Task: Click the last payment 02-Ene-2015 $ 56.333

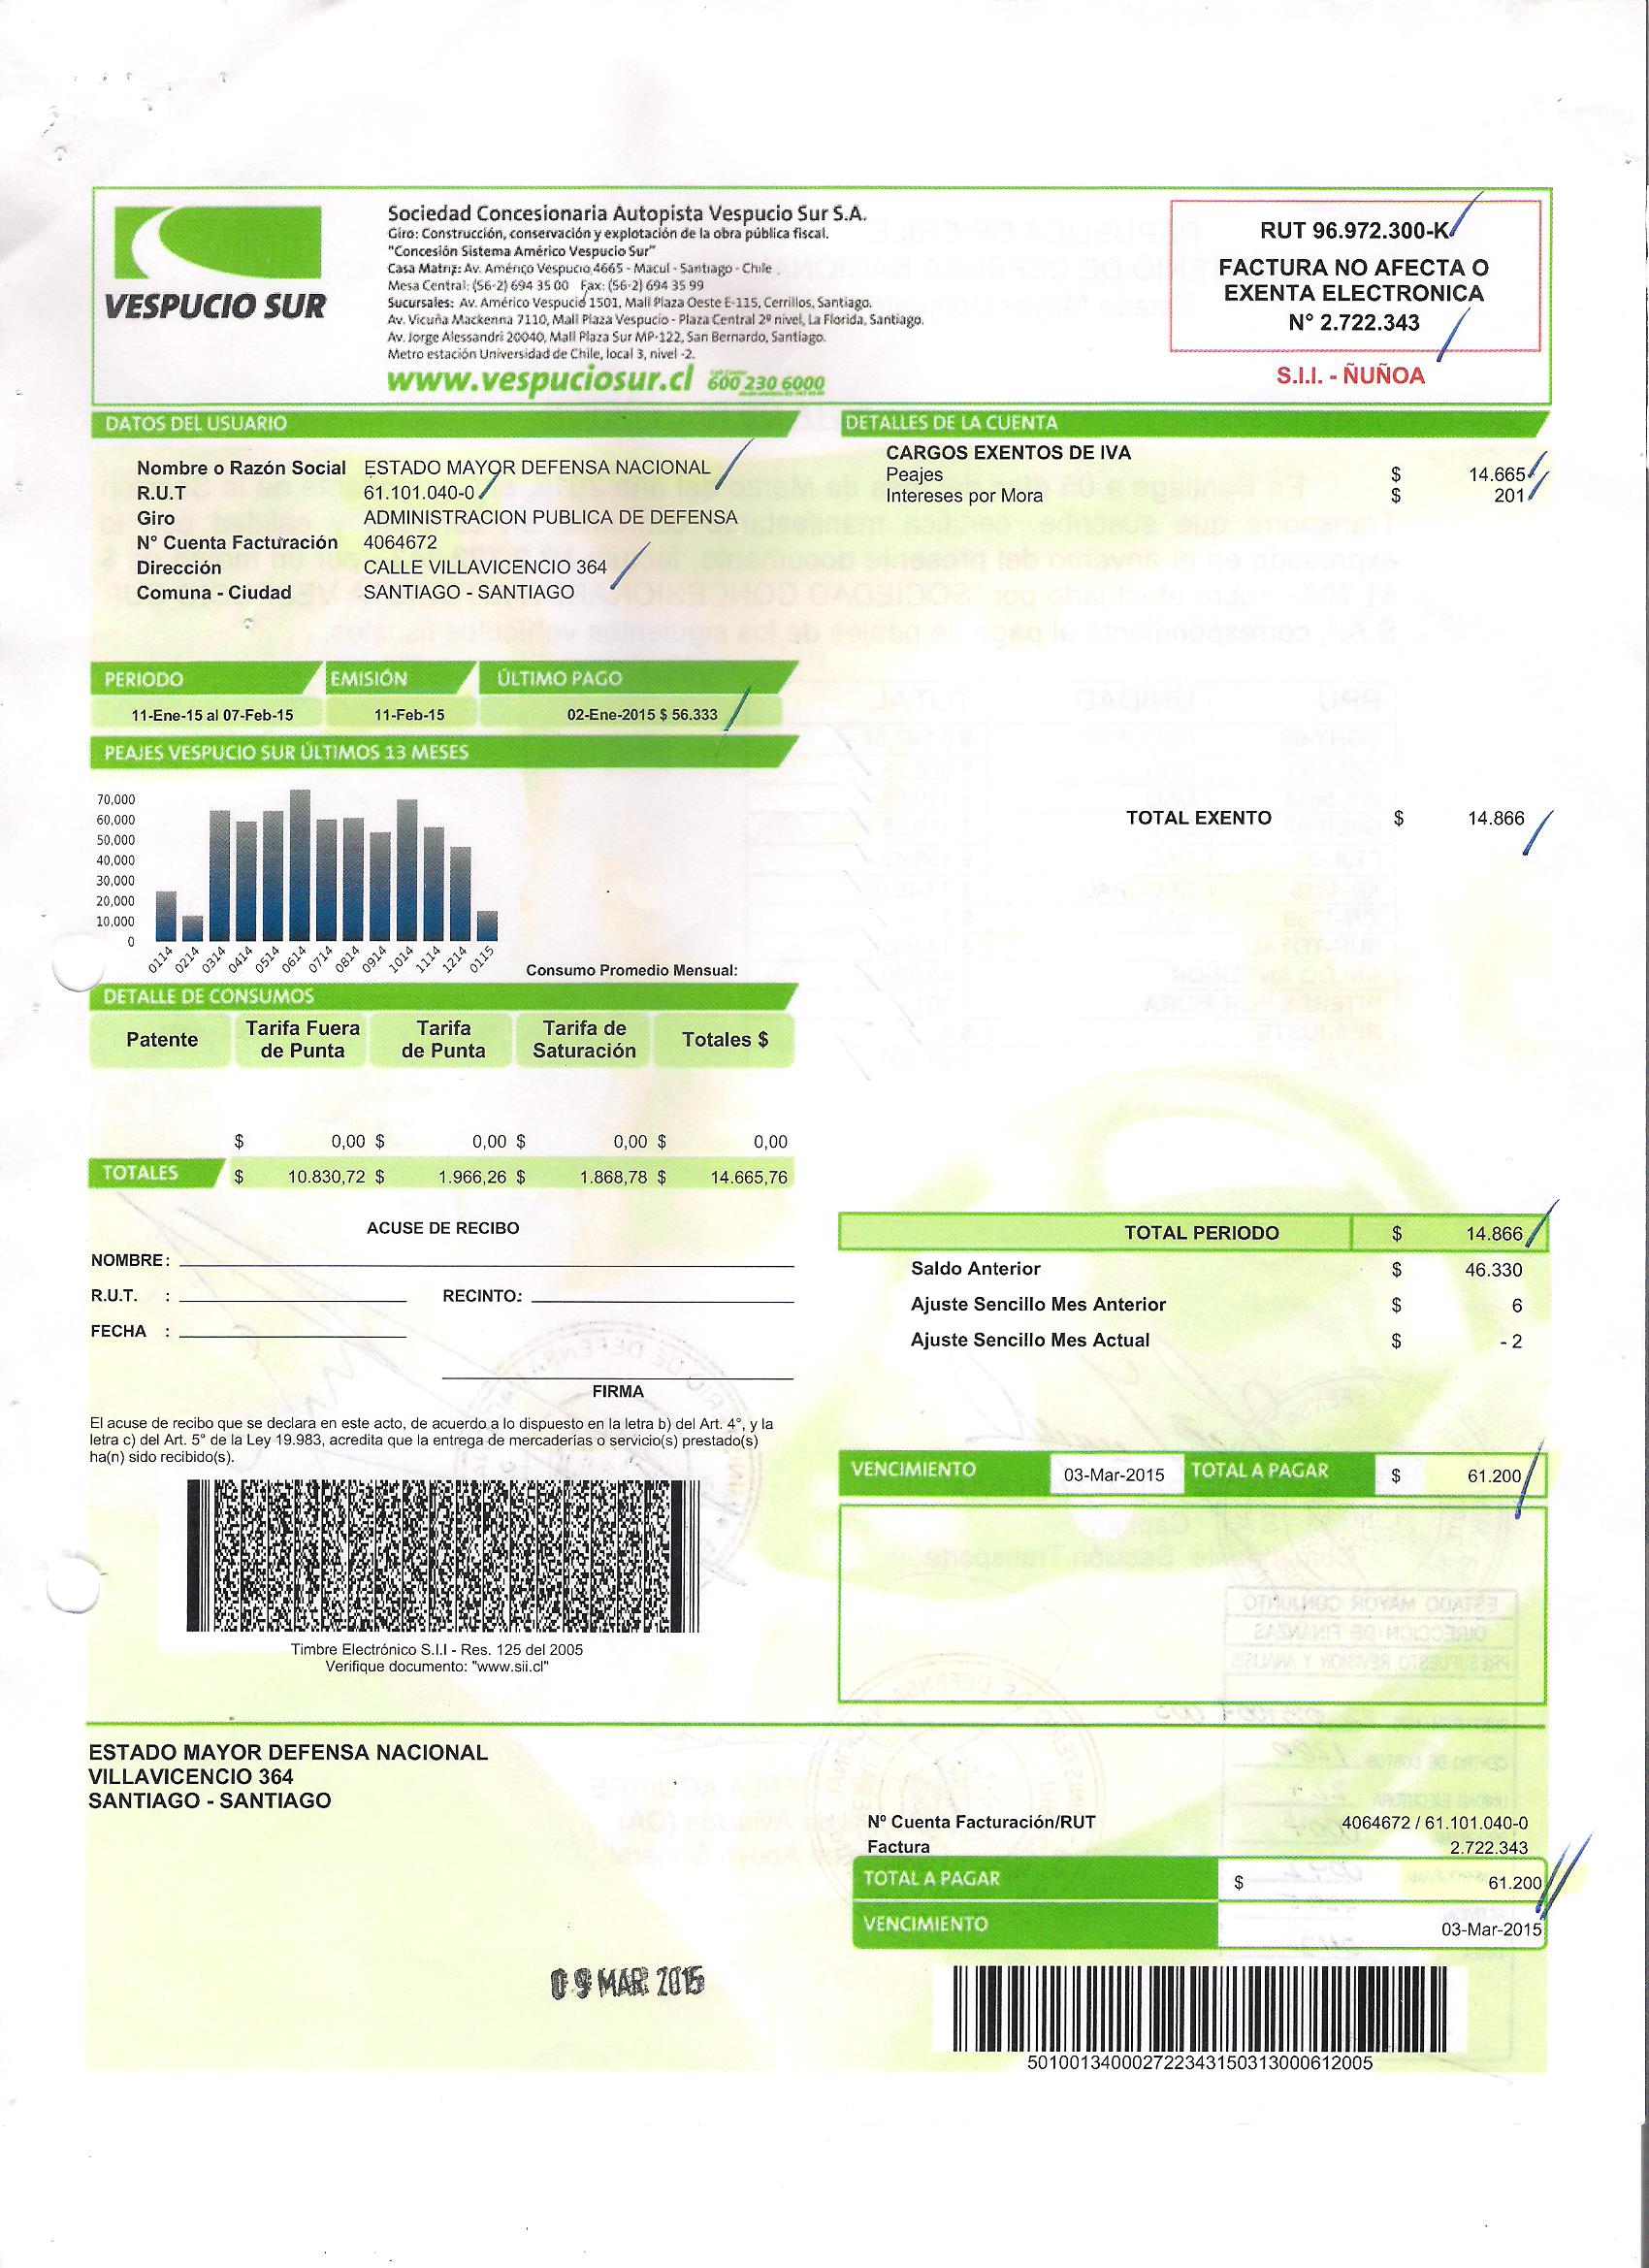Action: click(642, 715)
